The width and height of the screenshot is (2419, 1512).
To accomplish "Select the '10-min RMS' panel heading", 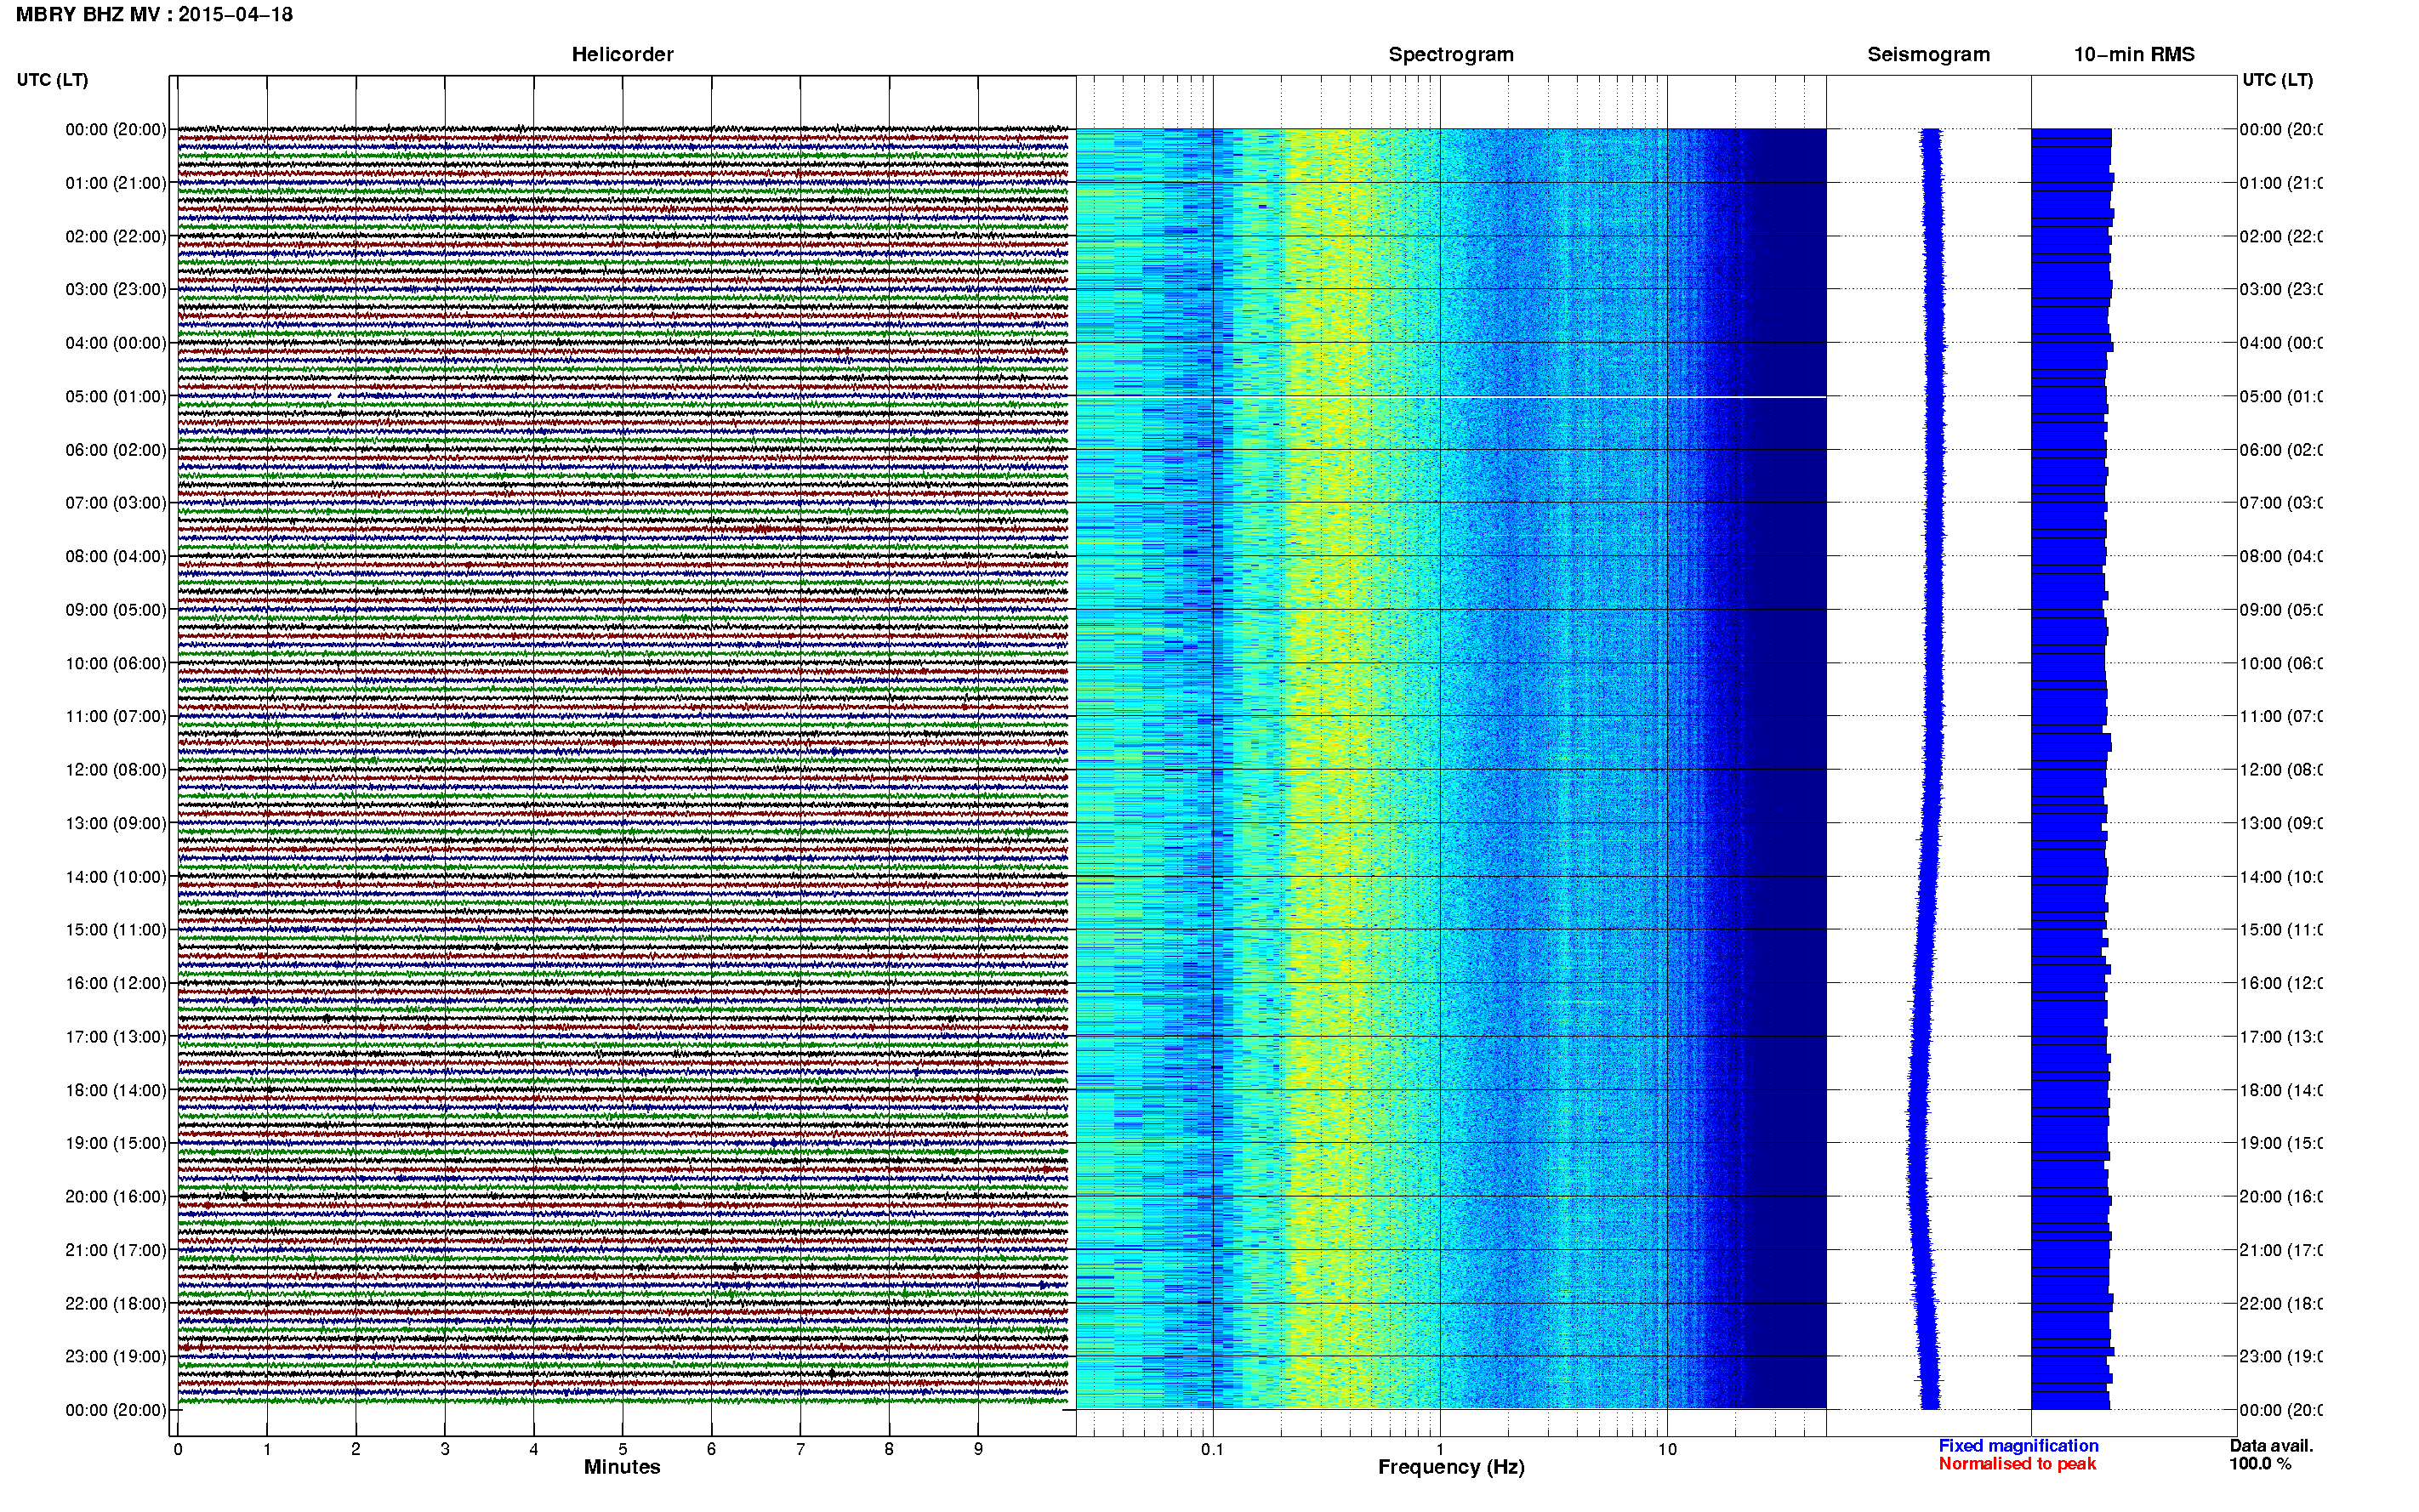I will 2134,55.
